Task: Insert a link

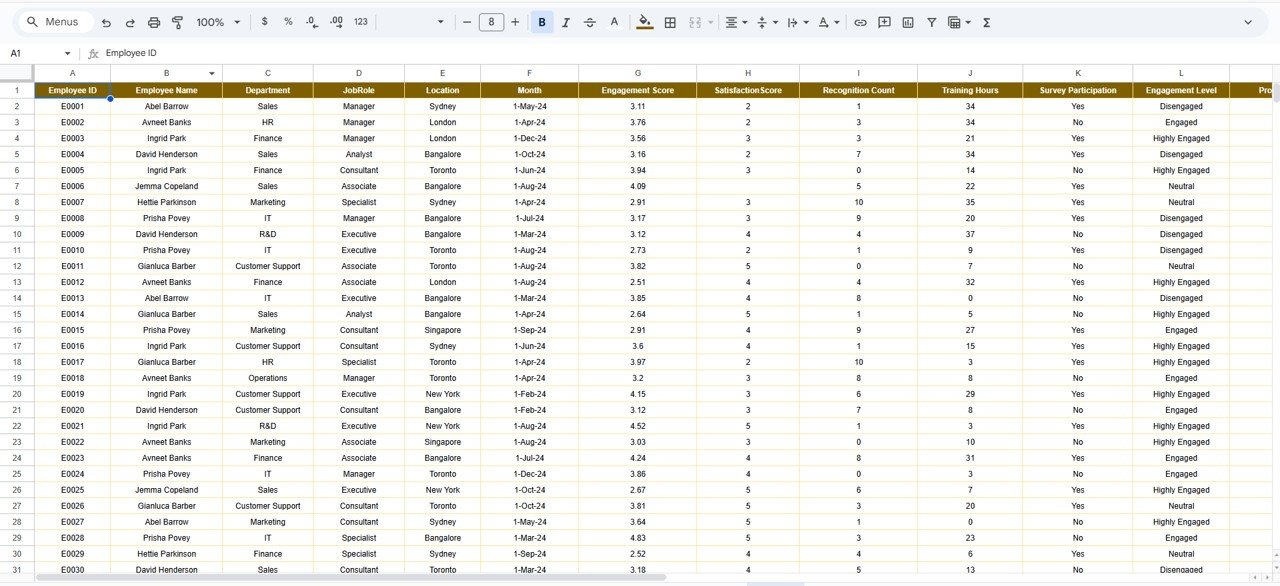Action: (861, 21)
